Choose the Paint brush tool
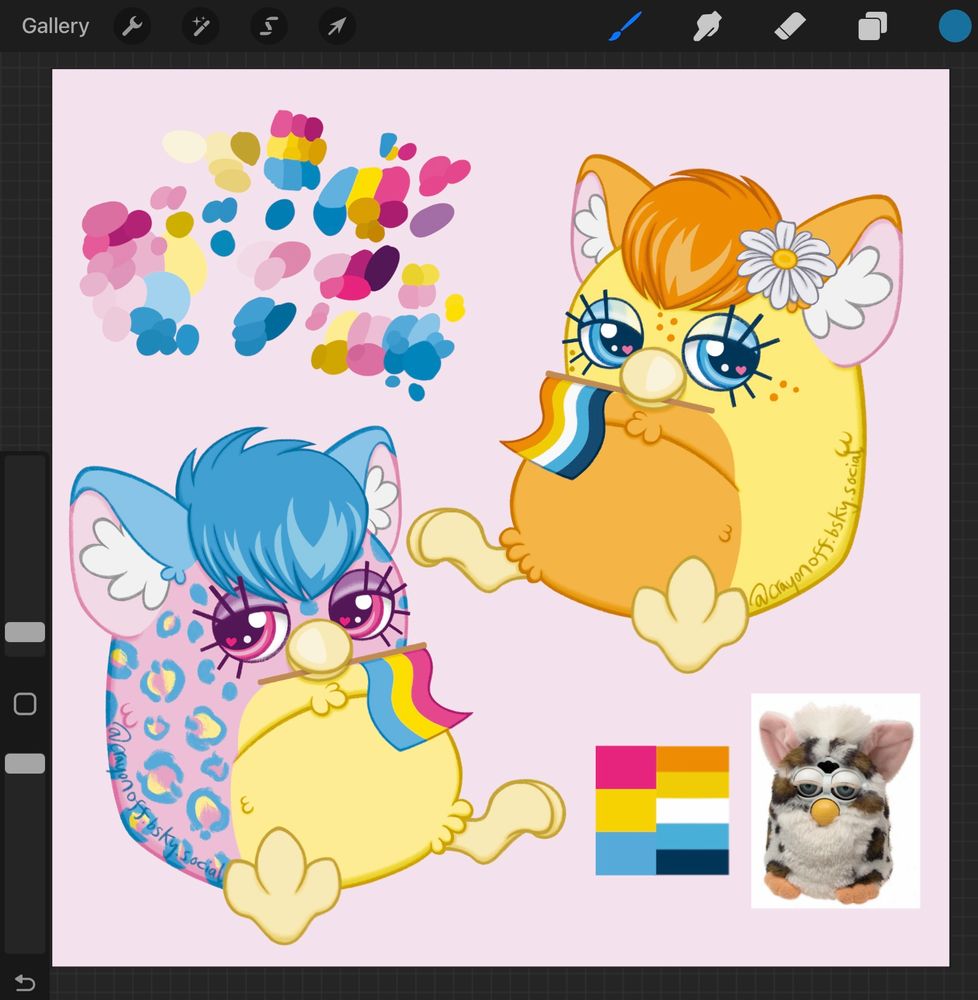Image resolution: width=978 pixels, height=1000 pixels. click(624, 26)
